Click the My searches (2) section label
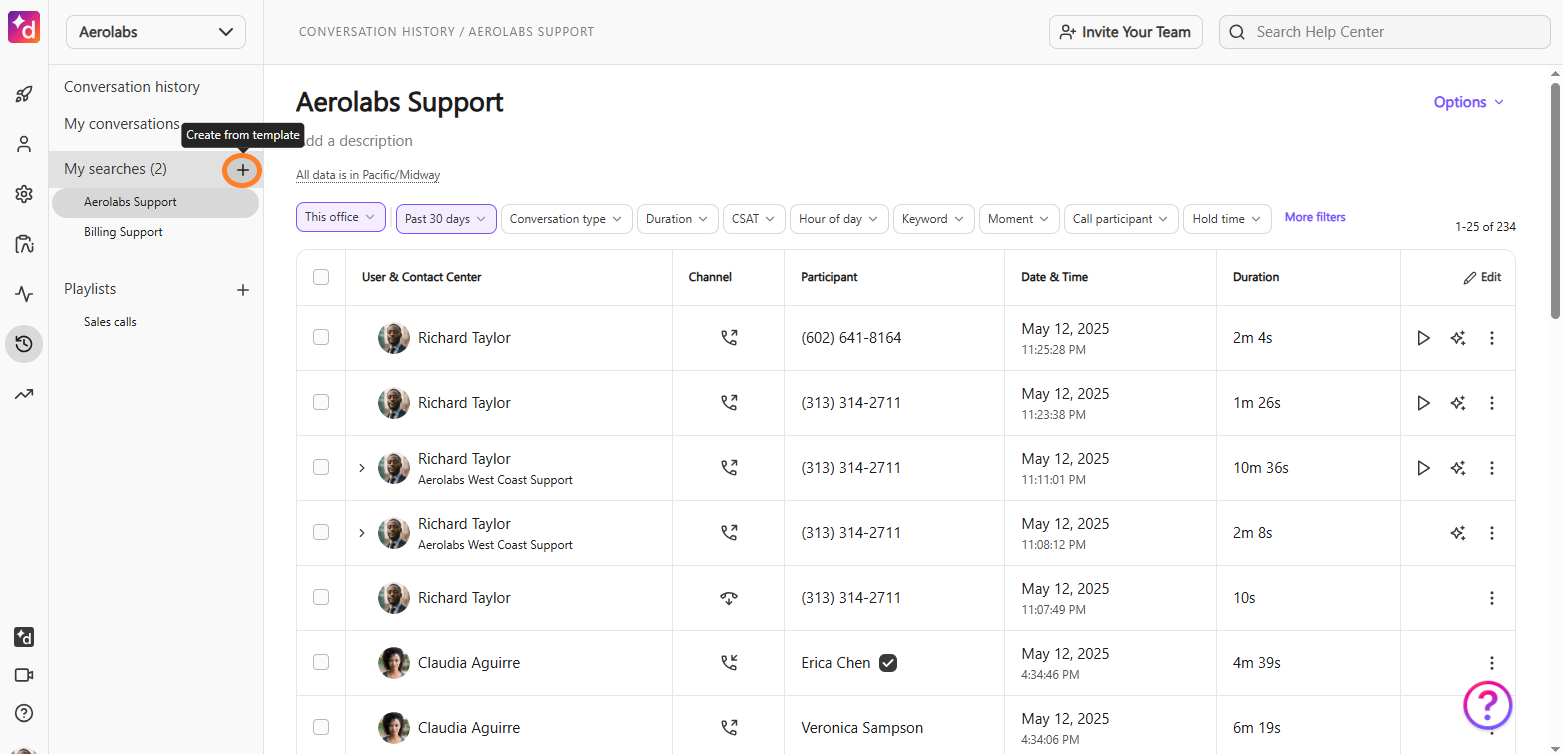This screenshot has width=1563, height=754. click(115, 169)
